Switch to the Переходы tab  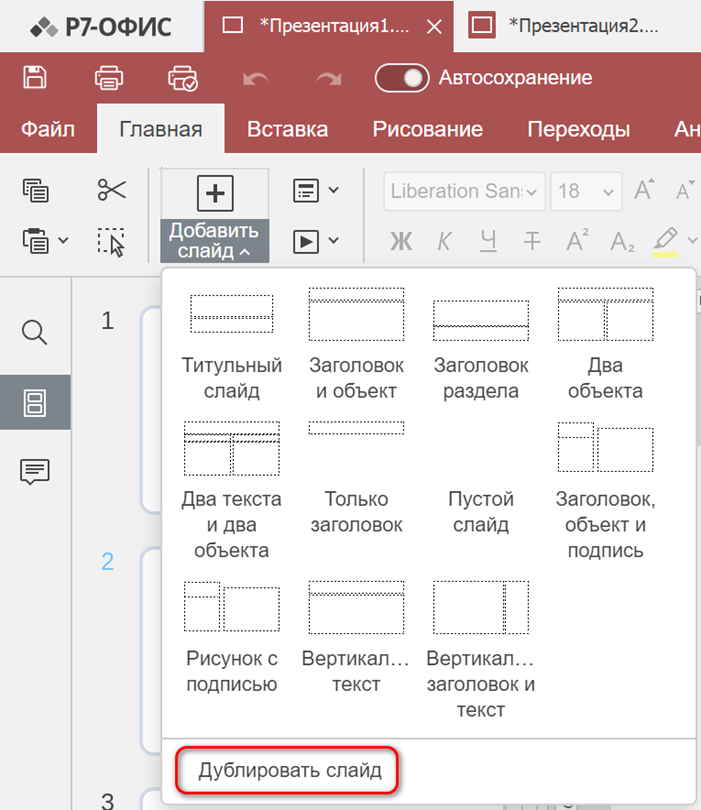click(x=579, y=129)
